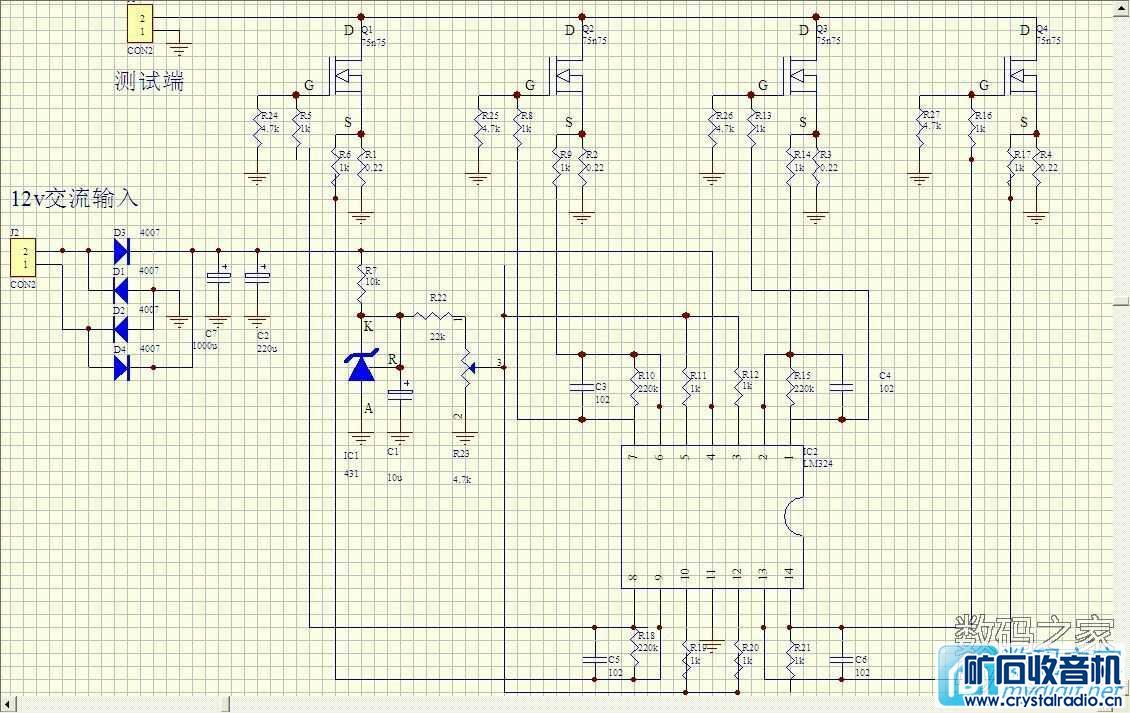Select the 测试端 text label

[149, 82]
